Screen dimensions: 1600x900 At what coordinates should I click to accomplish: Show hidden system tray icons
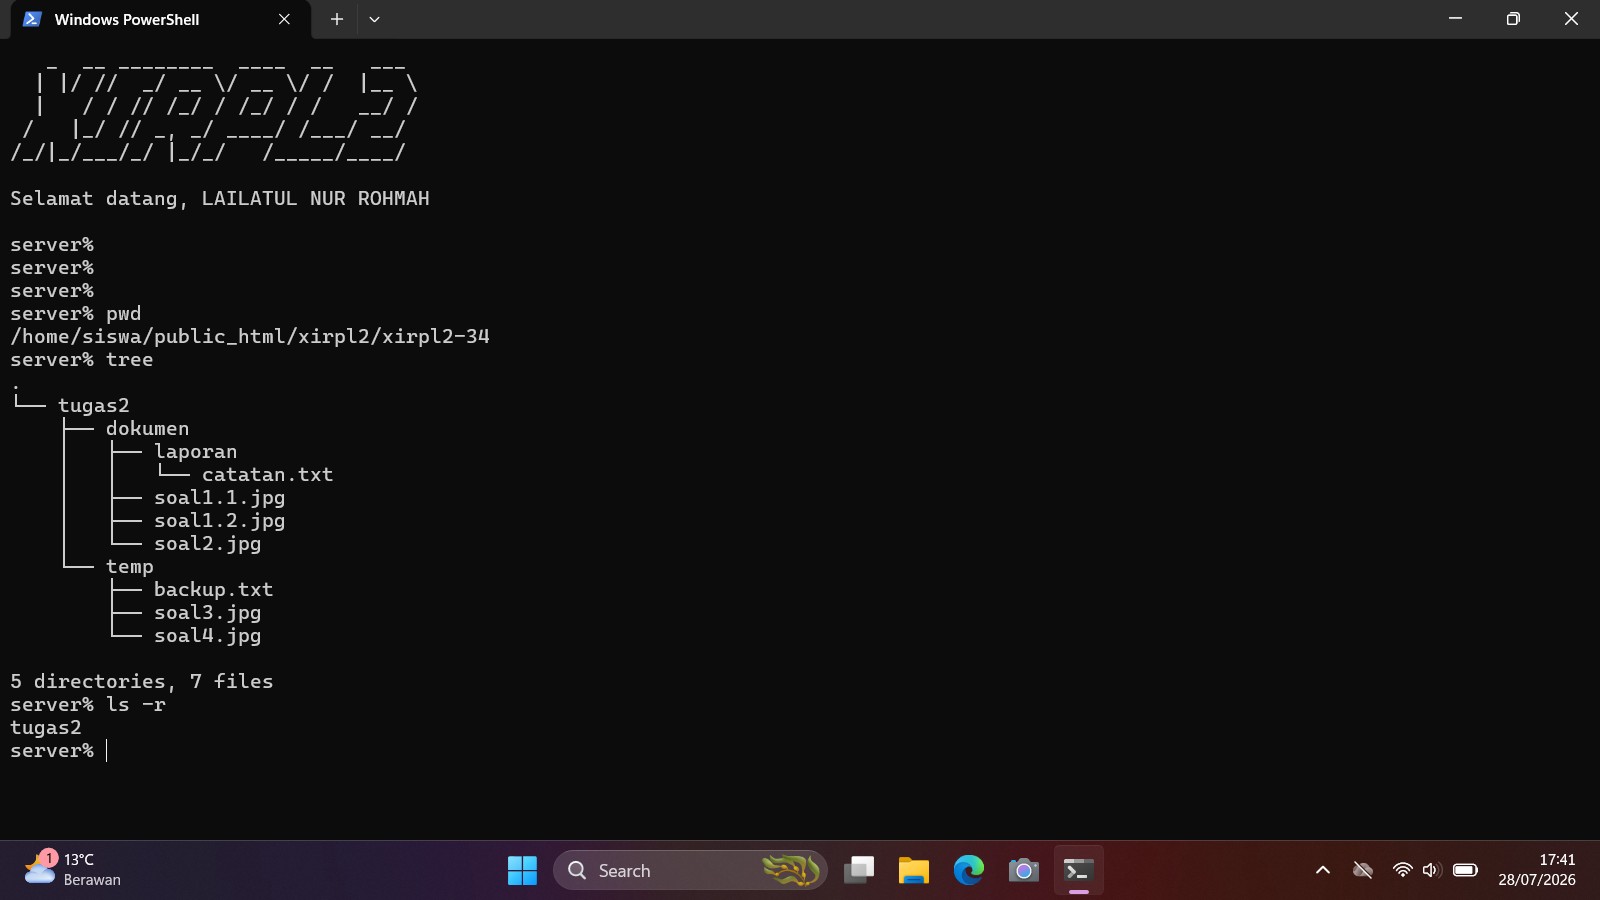click(x=1323, y=870)
